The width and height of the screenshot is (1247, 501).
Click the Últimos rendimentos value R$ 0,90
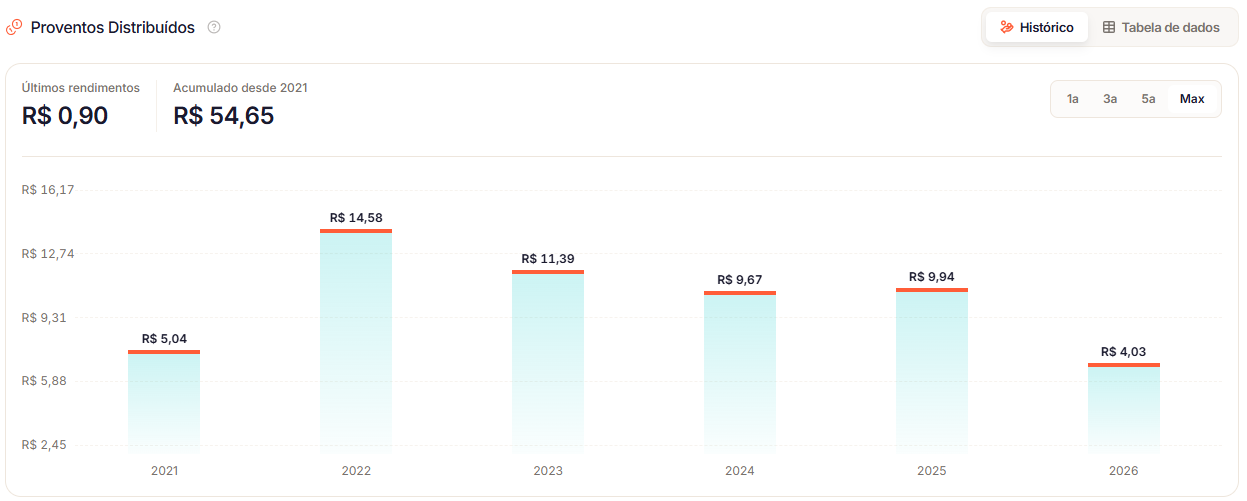[x=65, y=116]
